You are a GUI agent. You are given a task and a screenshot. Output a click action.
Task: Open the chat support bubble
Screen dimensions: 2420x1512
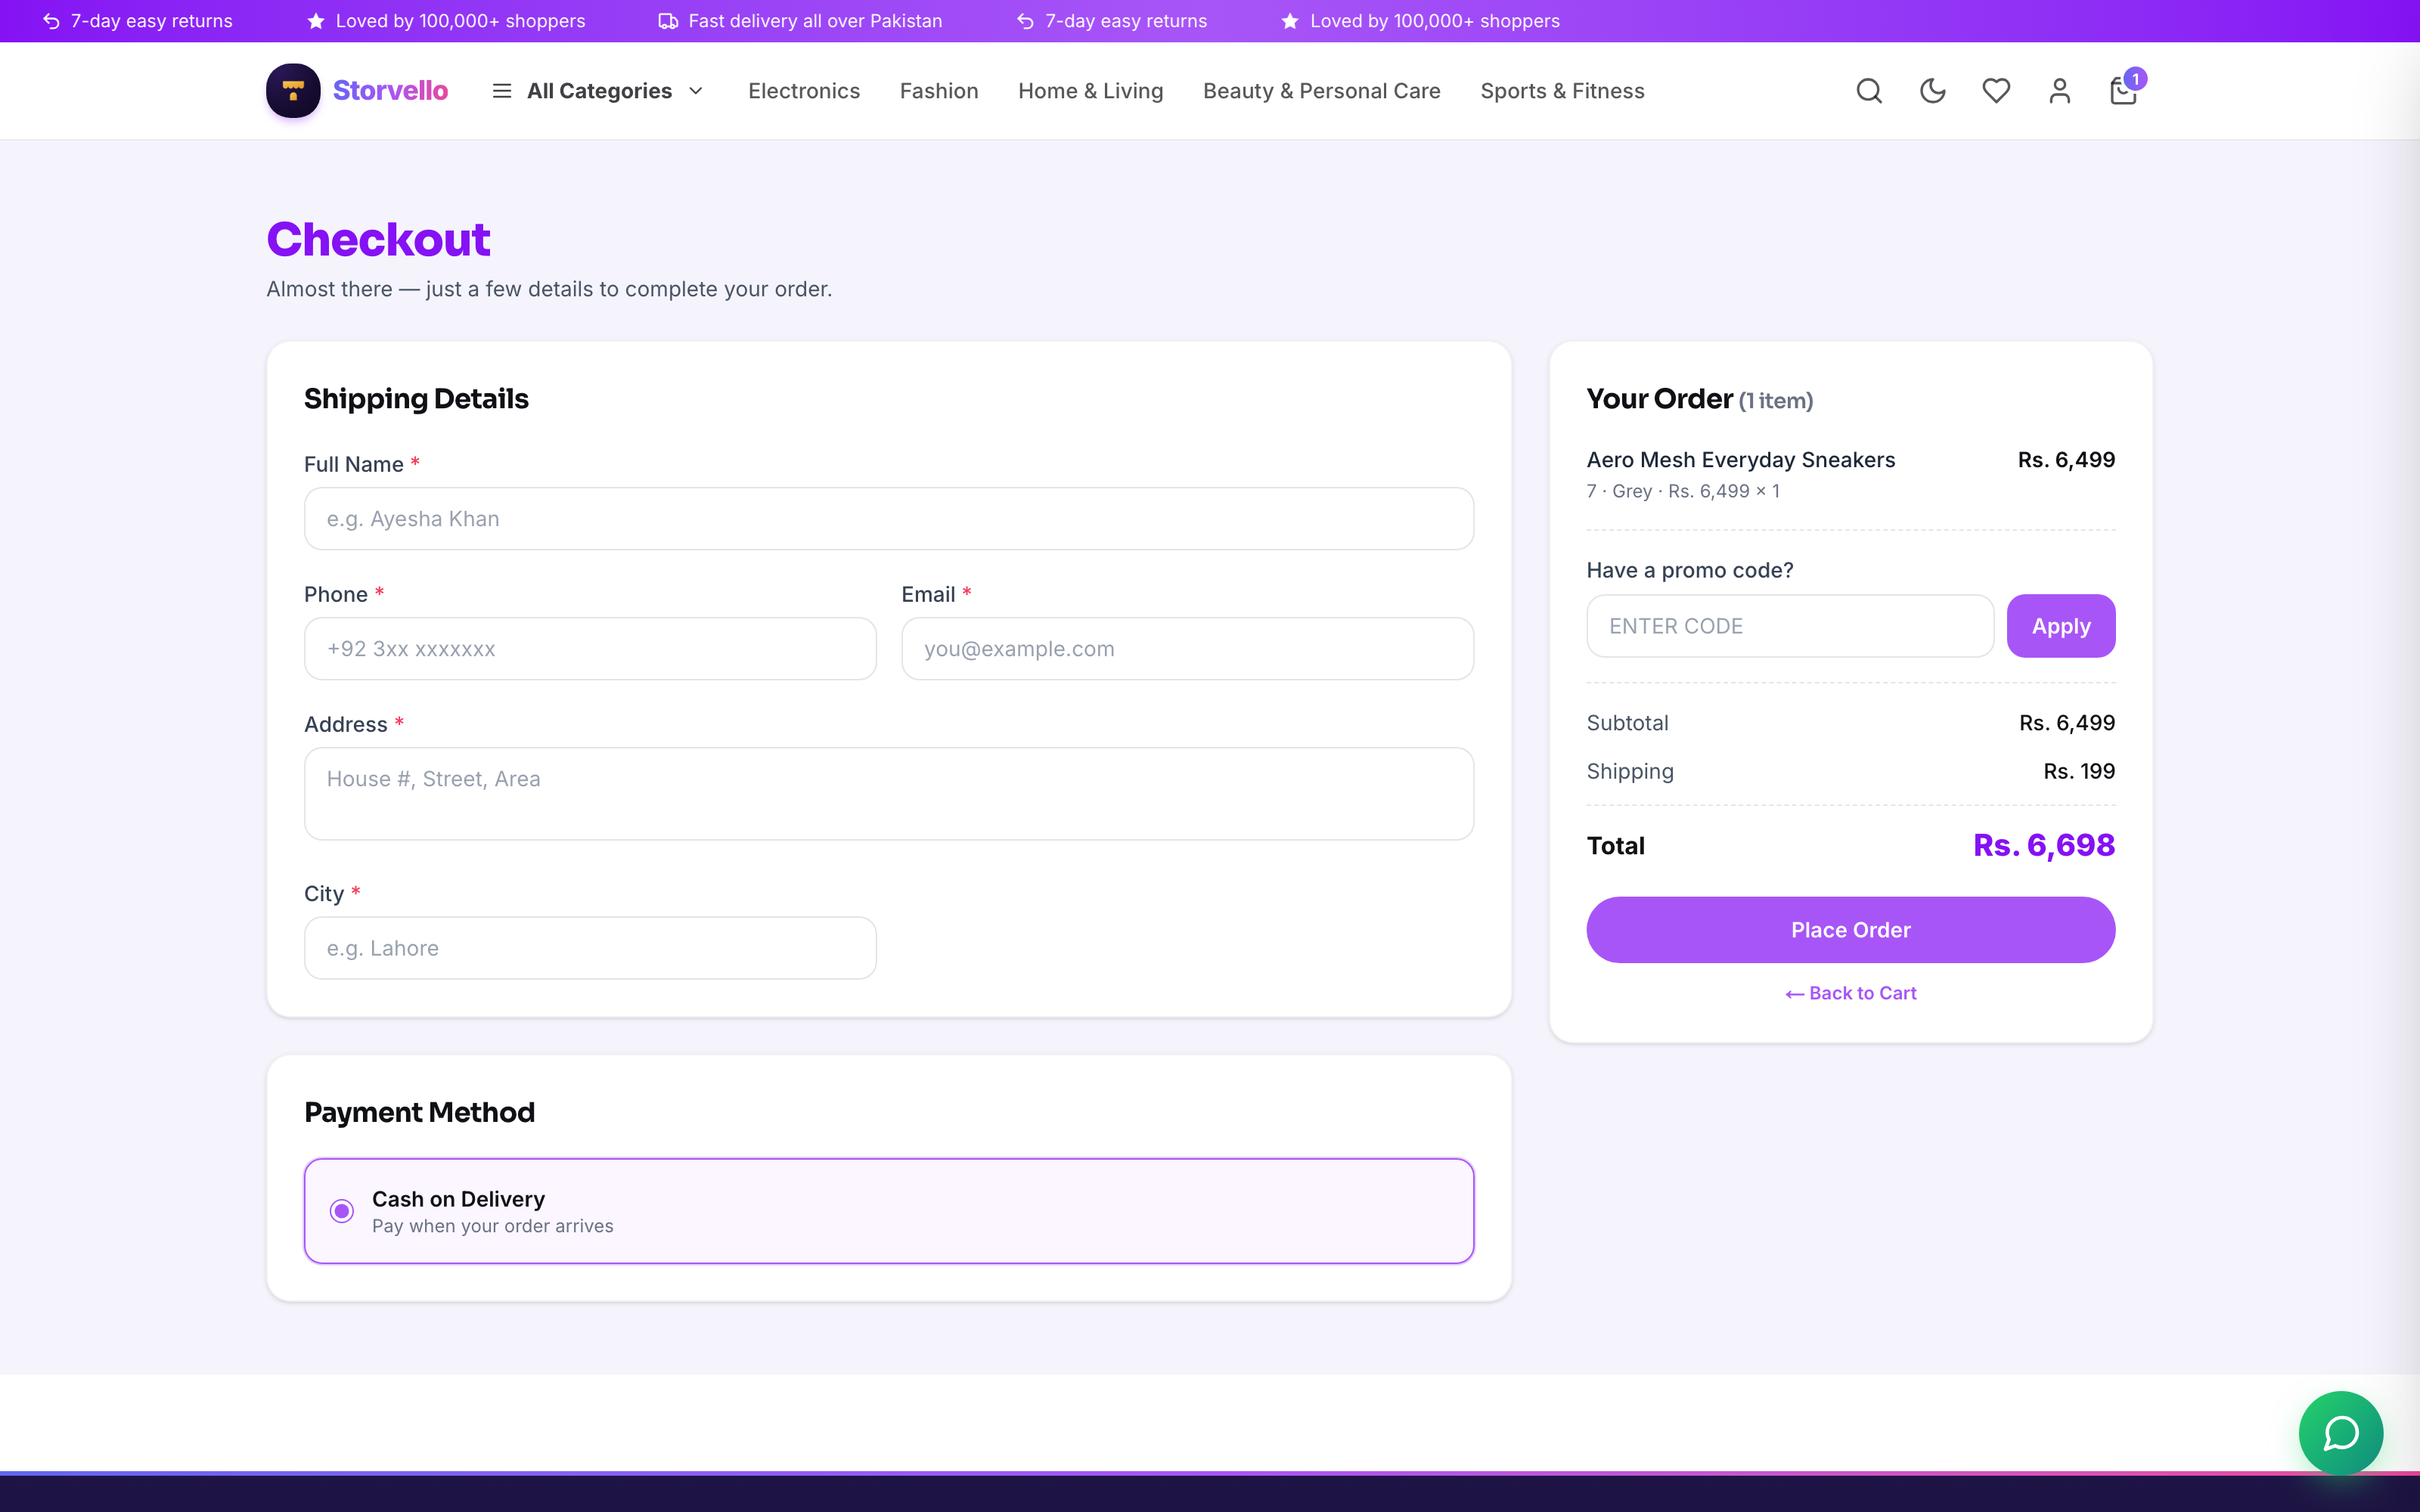[x=2341, y=1433]
